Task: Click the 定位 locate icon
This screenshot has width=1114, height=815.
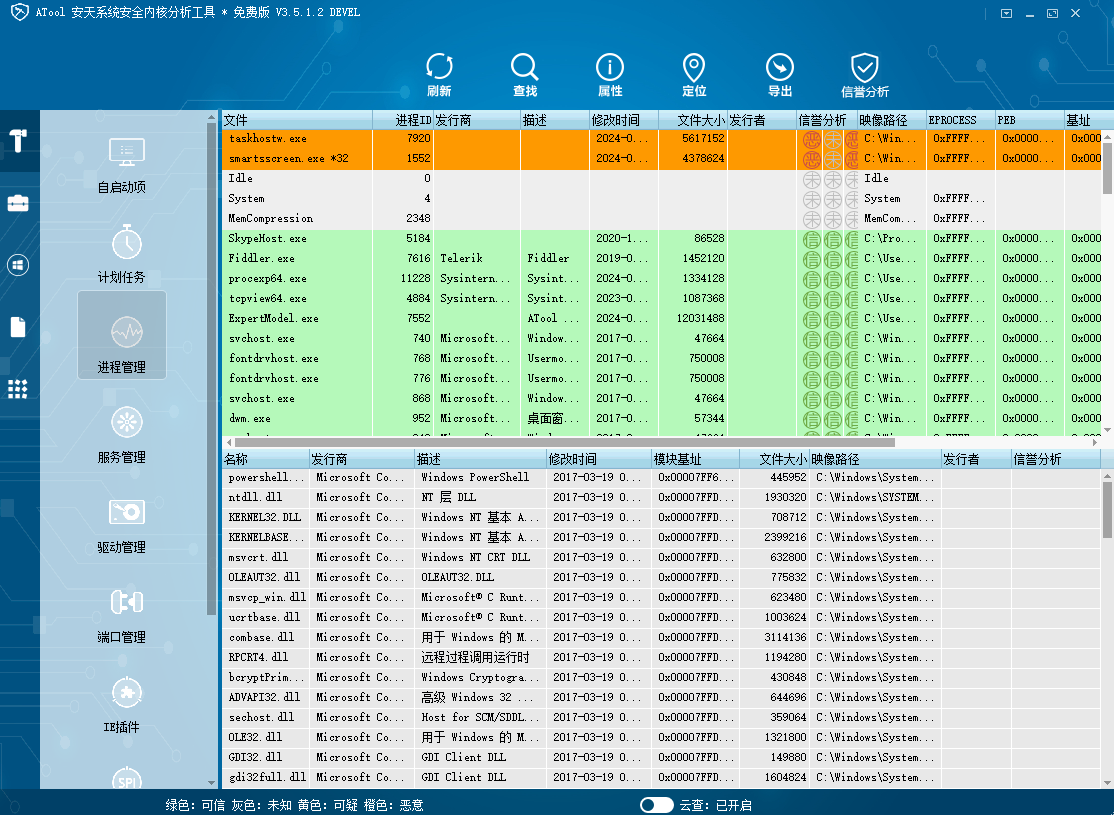Action: click(694, 75)
